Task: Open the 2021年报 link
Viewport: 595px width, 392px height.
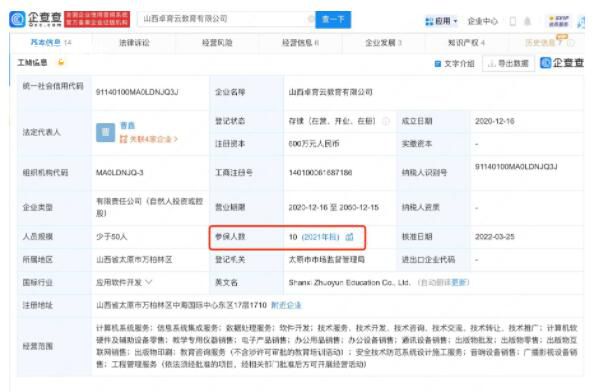Action: 320,237
